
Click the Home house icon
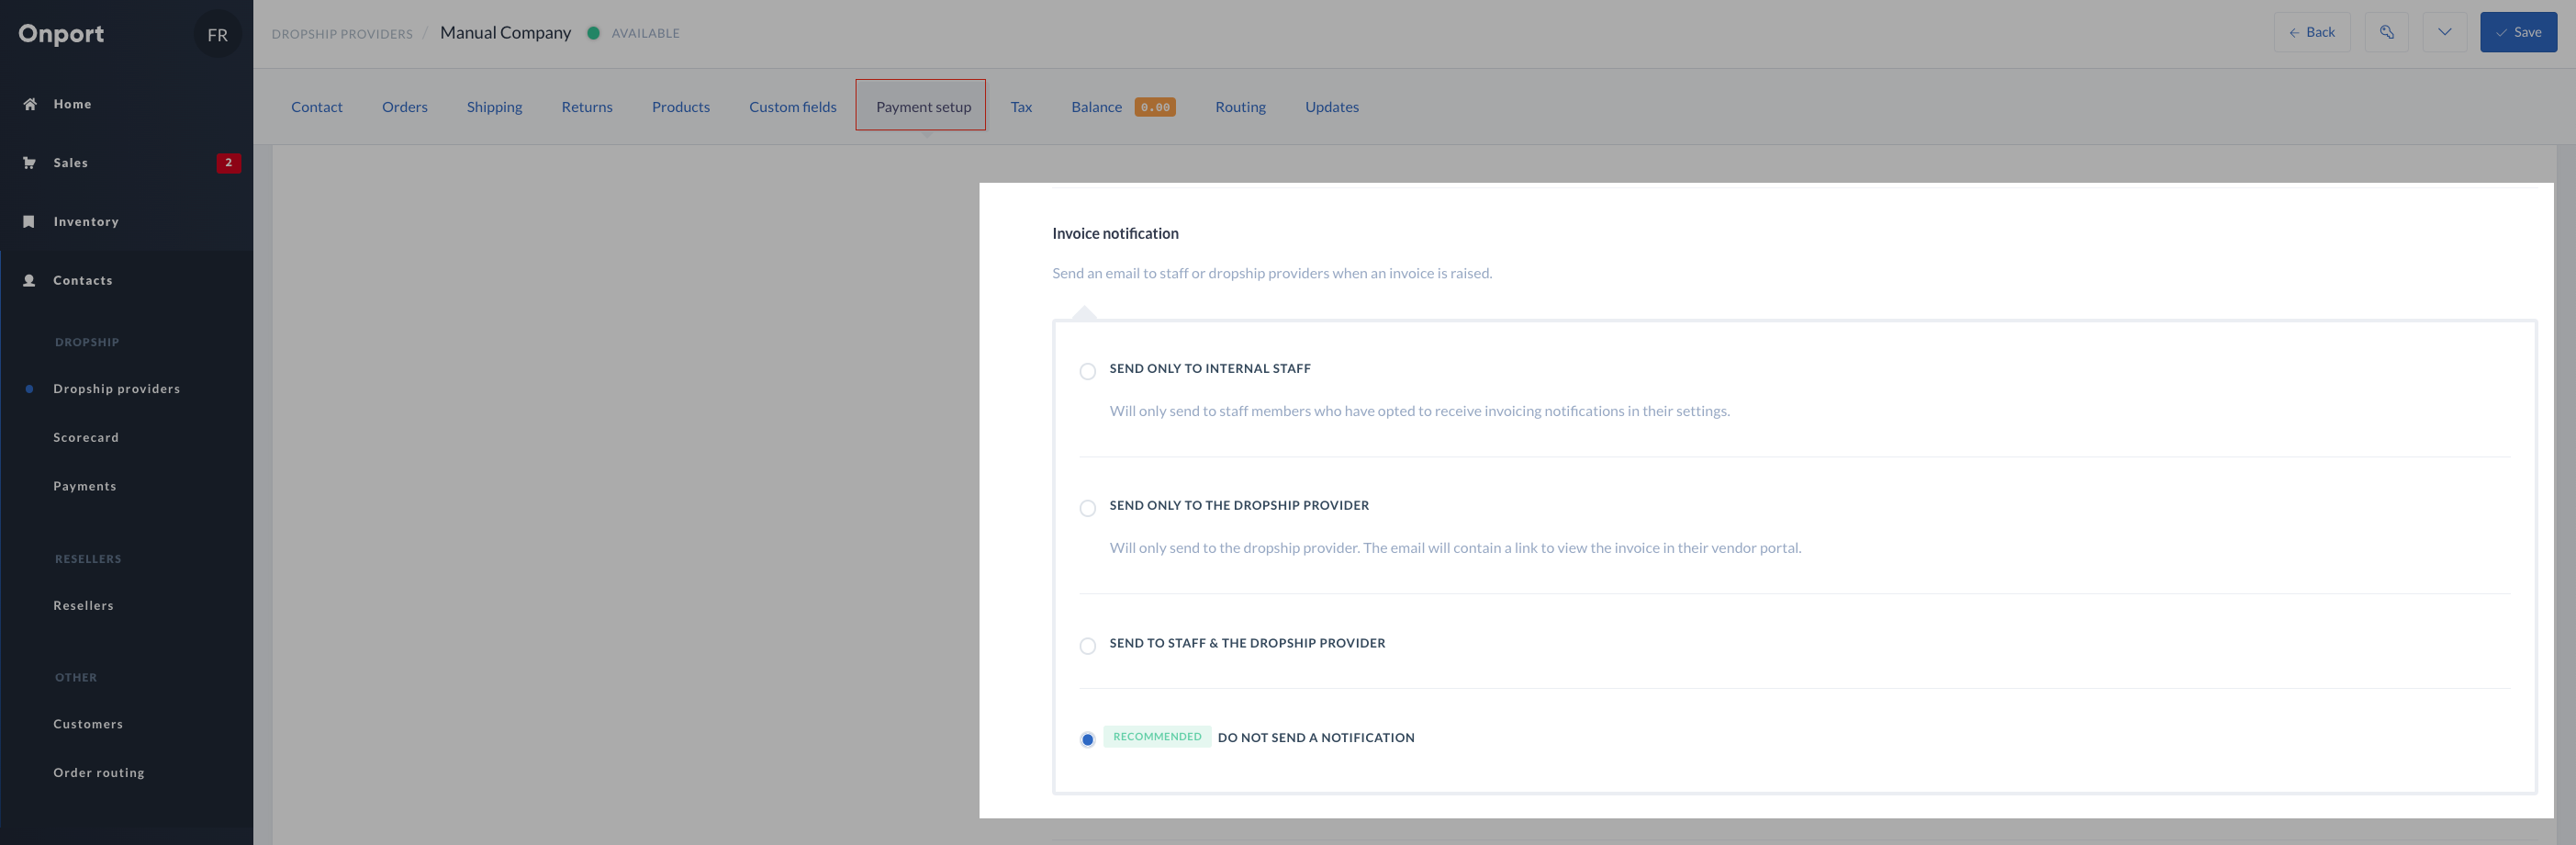(x=30, y=104)
